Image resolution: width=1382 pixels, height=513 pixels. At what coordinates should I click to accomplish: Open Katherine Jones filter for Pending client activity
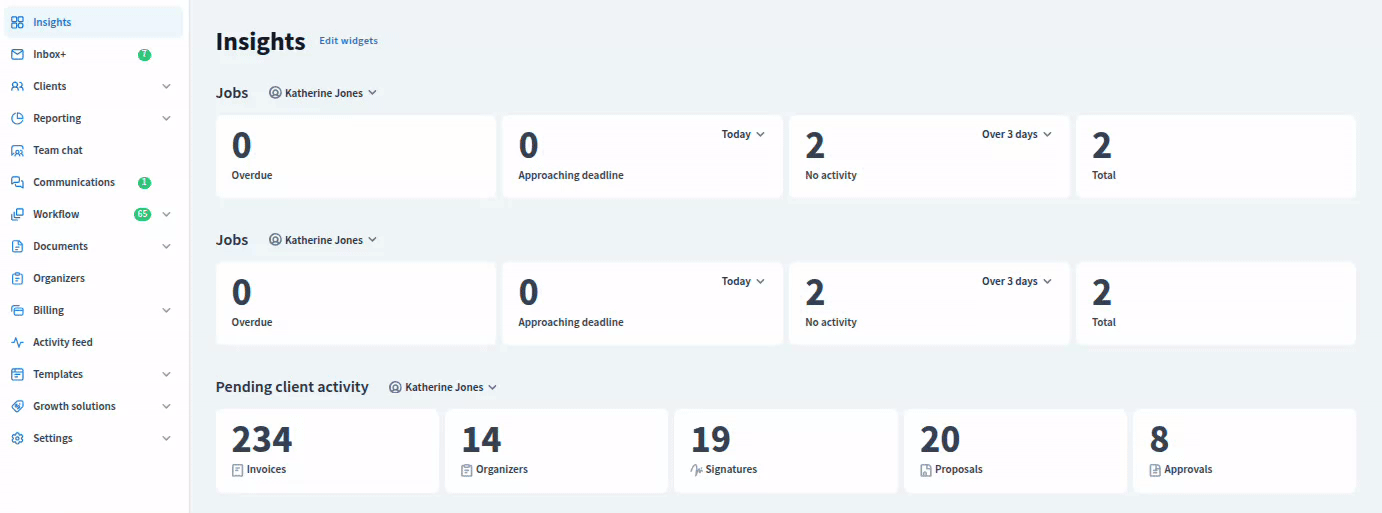pyautogui.click(x=443, y=387)
